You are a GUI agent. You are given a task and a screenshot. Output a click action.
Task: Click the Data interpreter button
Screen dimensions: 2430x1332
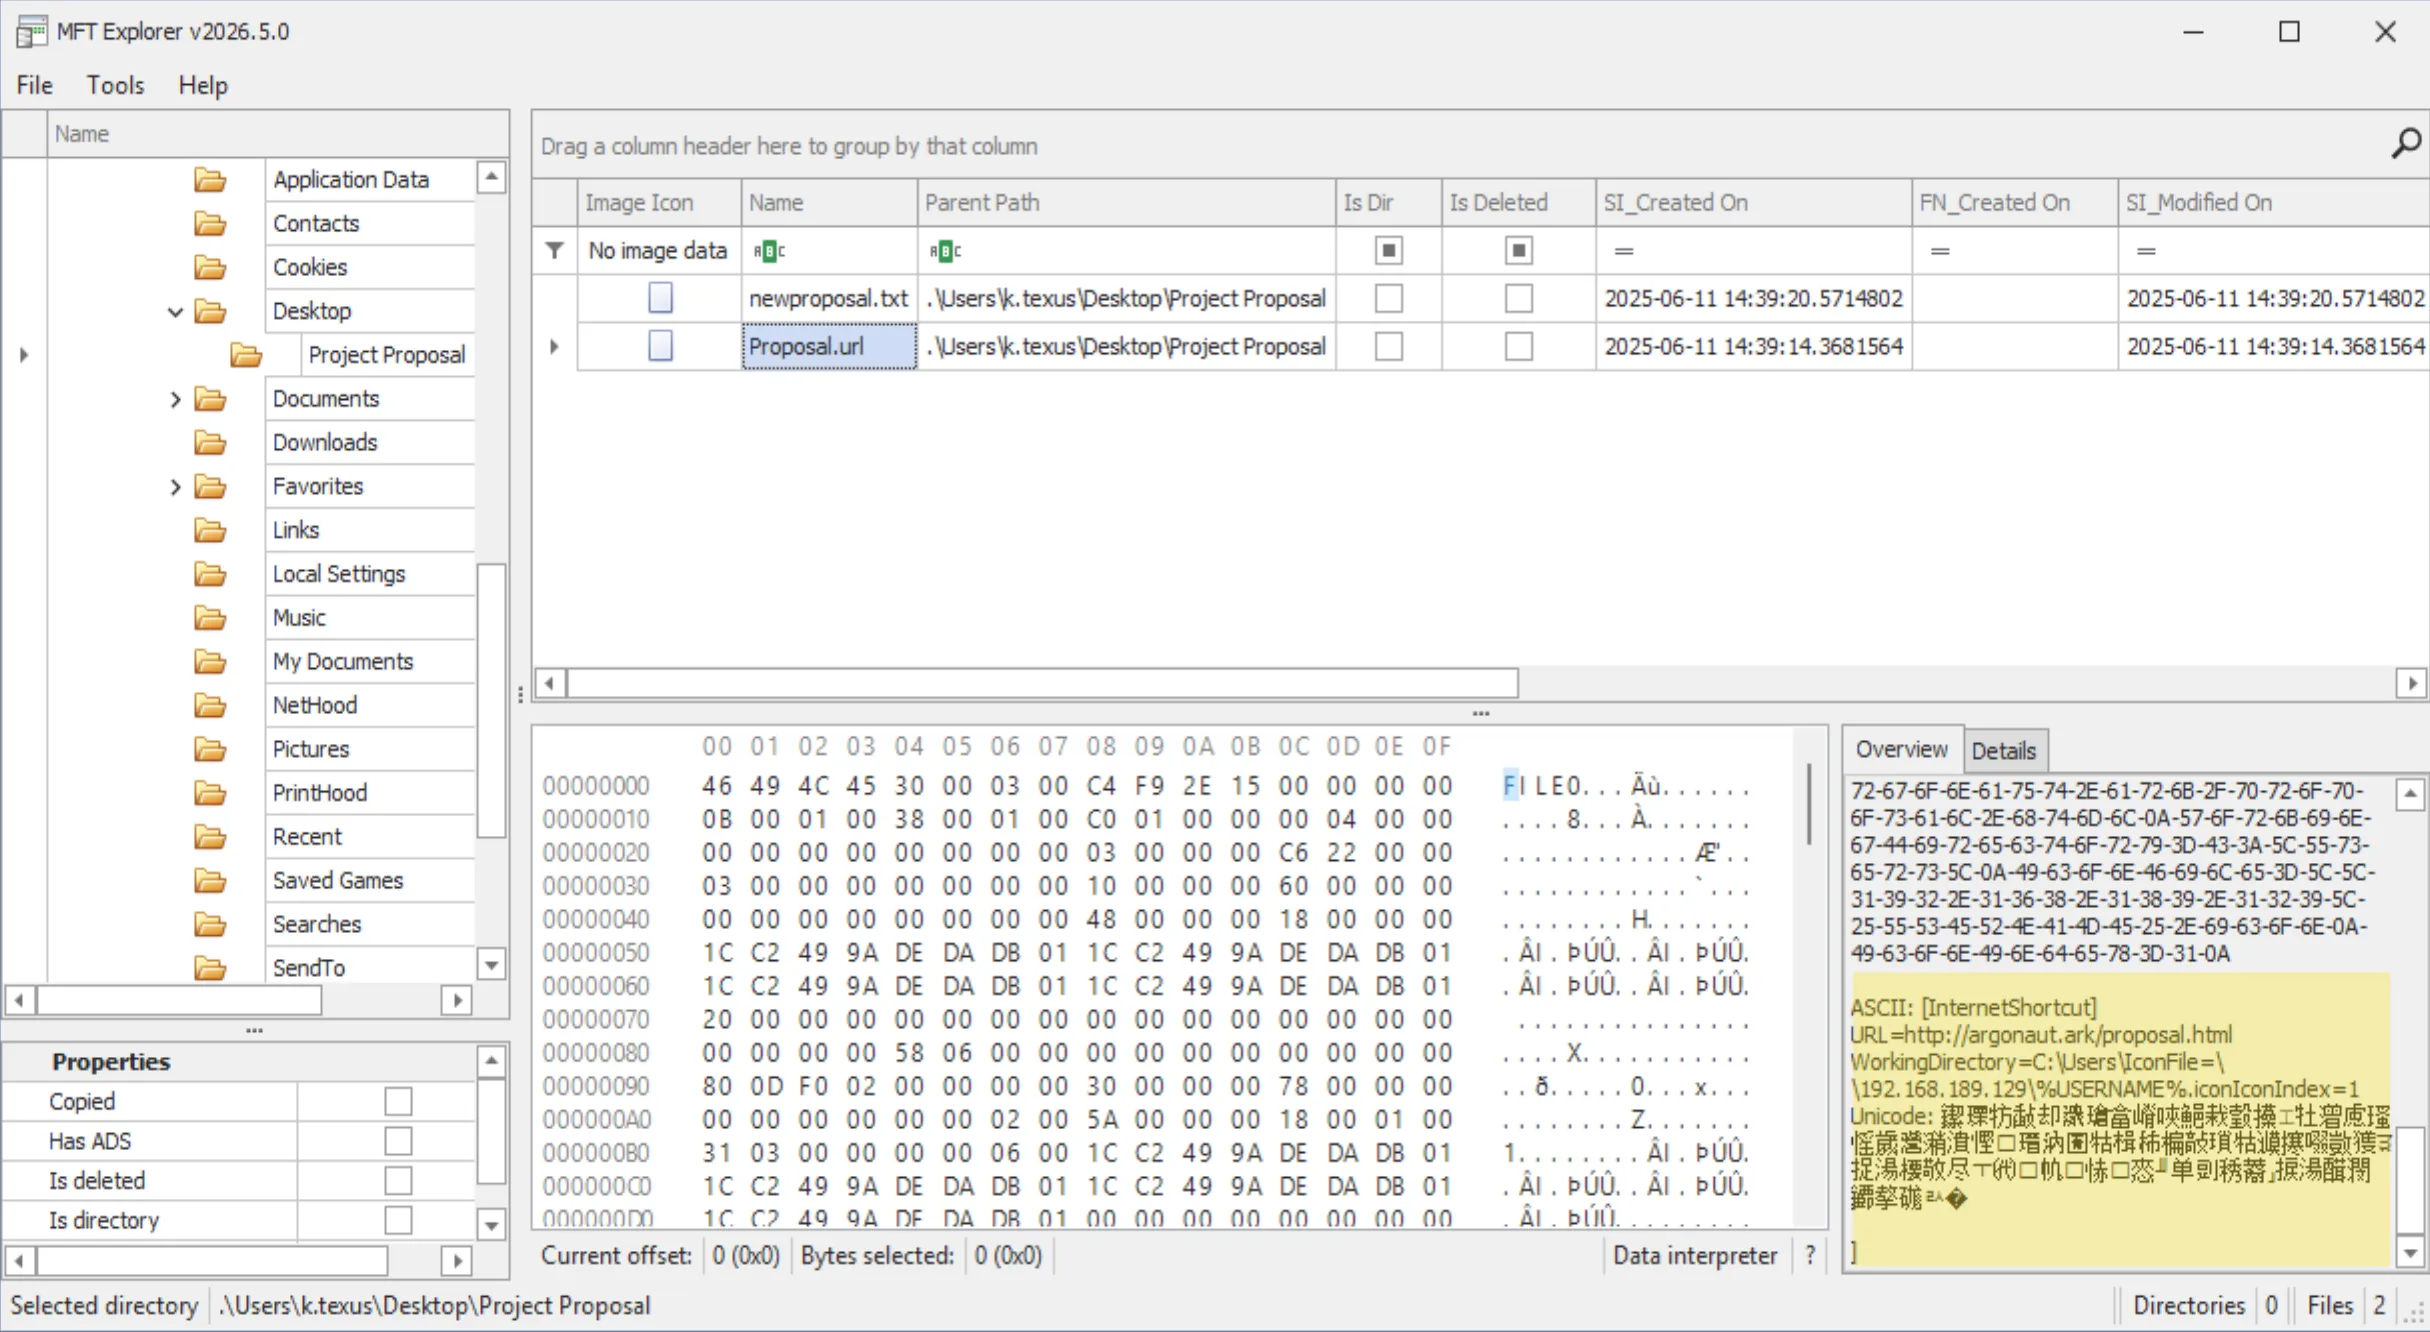pos(1695,1256)
